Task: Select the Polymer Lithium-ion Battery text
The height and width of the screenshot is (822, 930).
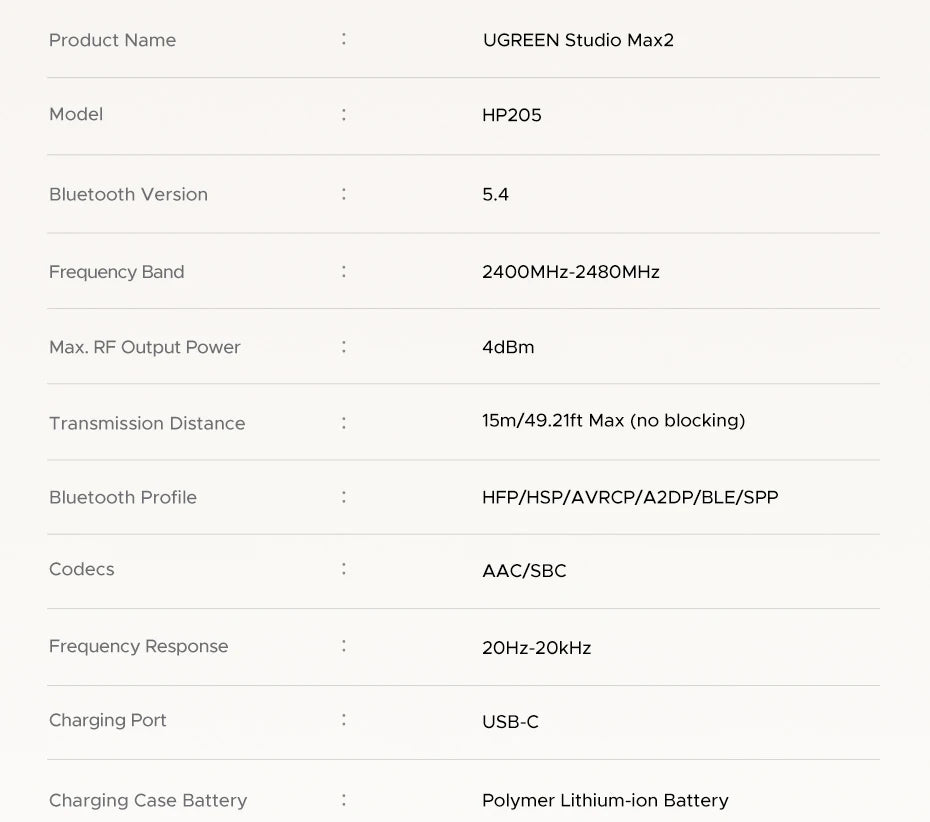Action: [x=605, y=800]
